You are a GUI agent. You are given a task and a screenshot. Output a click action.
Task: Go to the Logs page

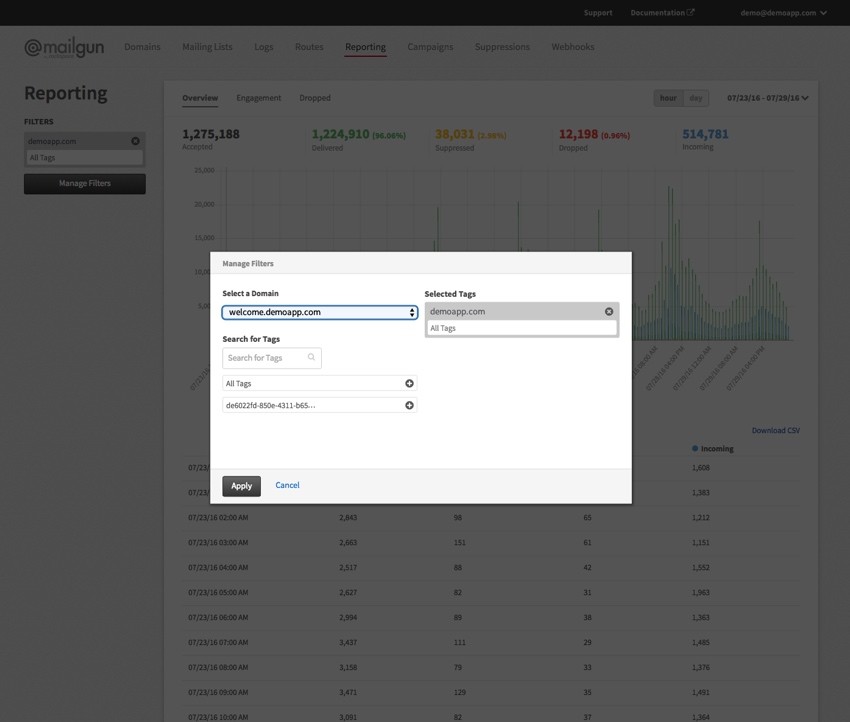(x=263, y=47)
